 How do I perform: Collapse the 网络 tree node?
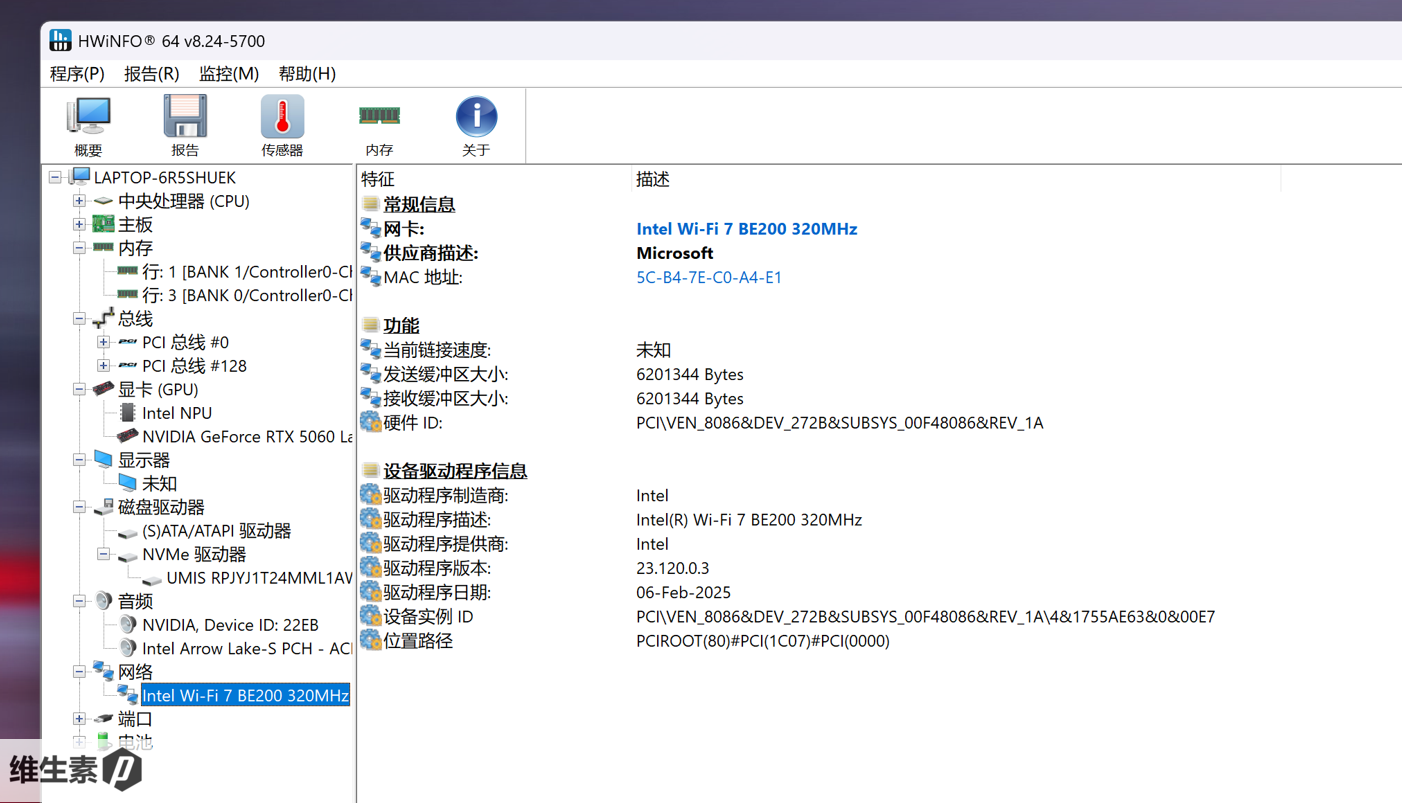79,672
